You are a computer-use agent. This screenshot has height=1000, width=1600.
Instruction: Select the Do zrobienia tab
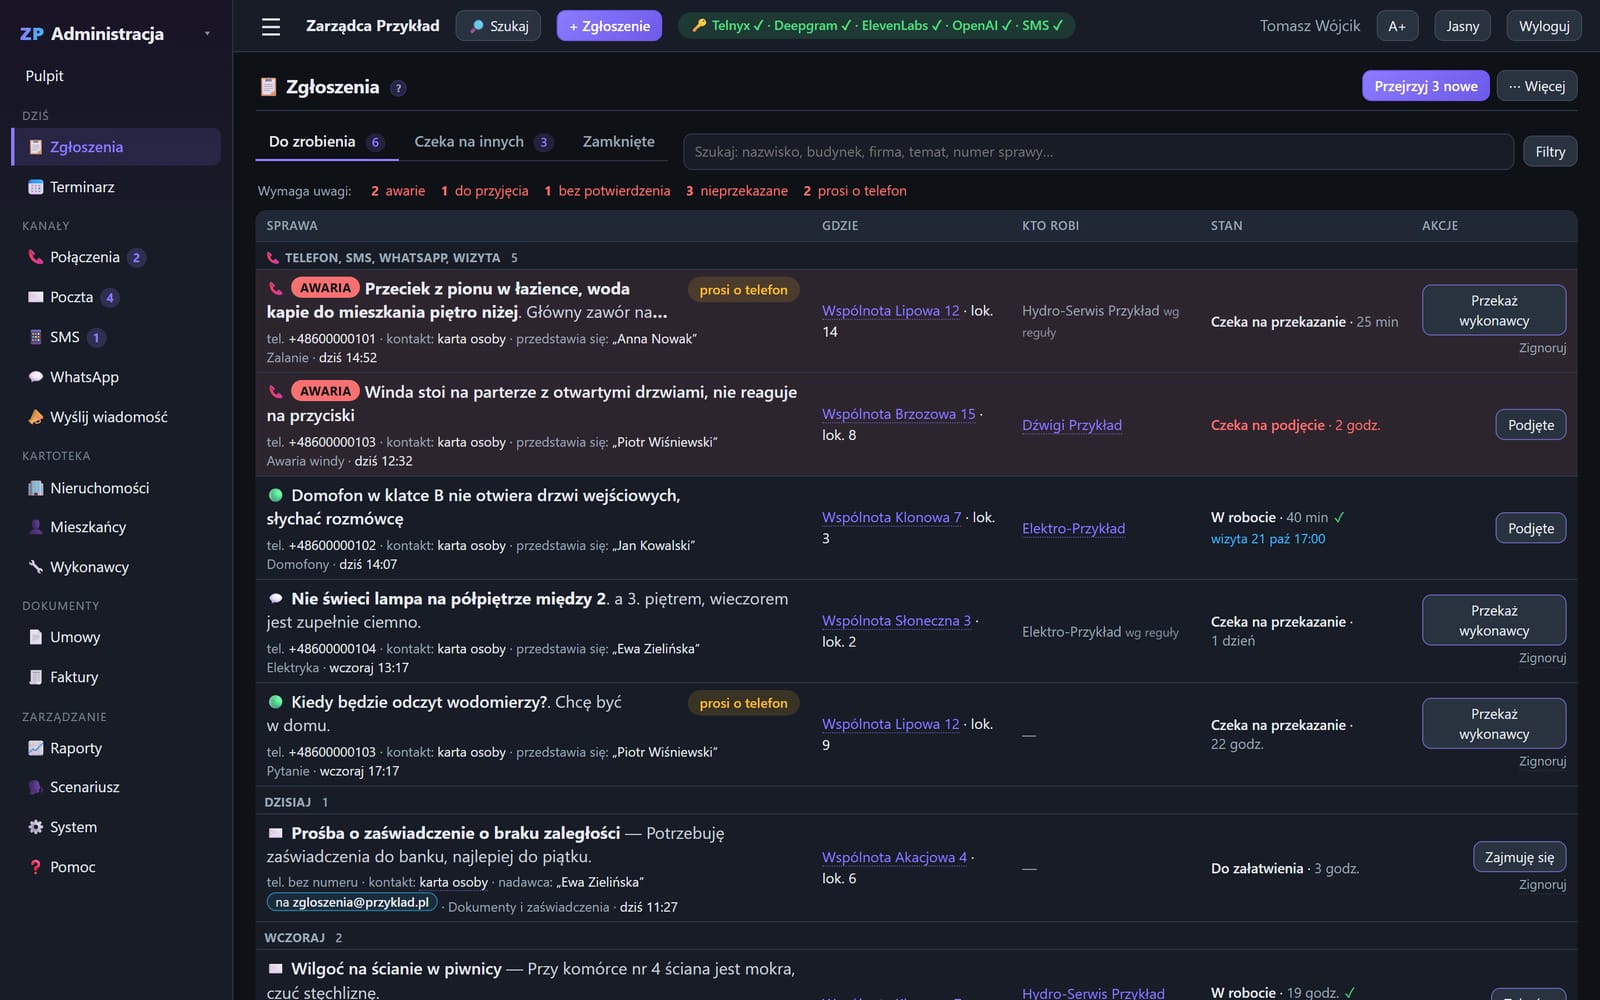pos(326,142)
